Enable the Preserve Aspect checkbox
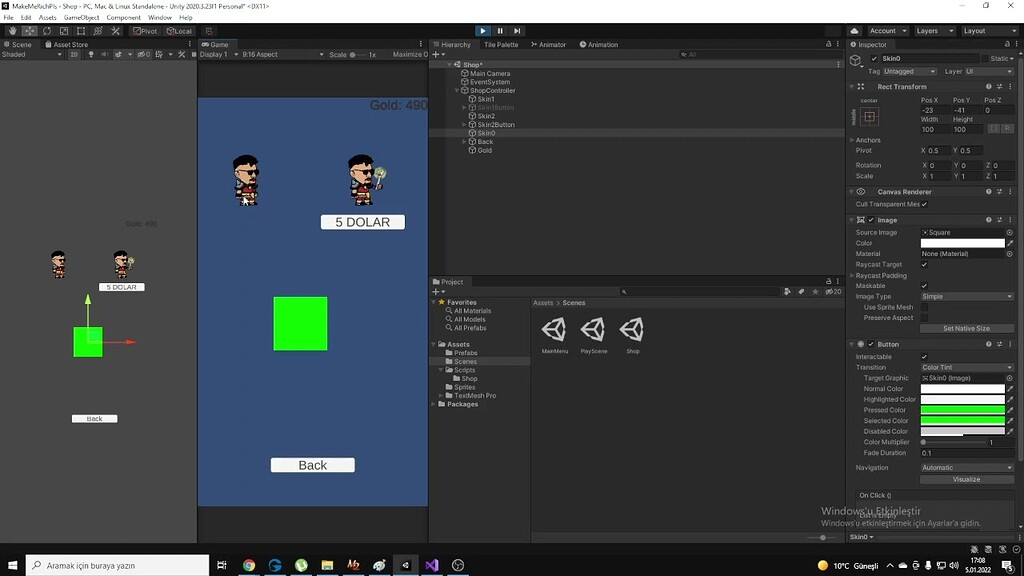1024x576 pixels. (924, 318)
